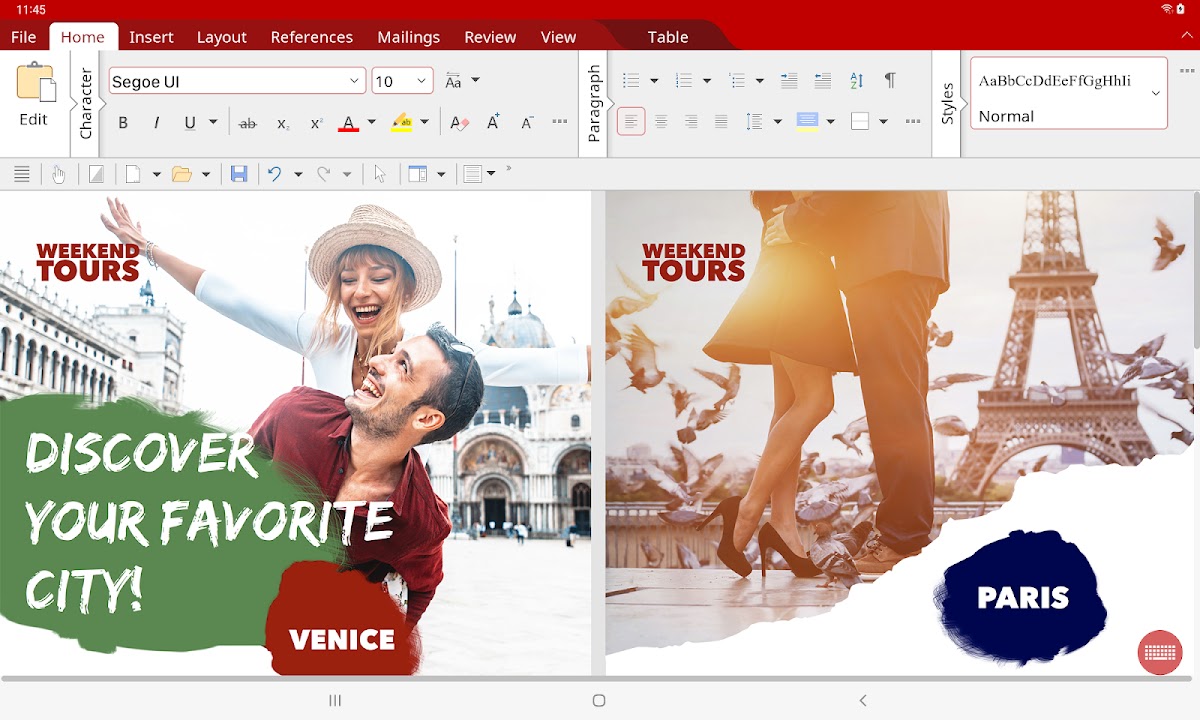Toggle bold formatting
The width and height of the screenshot is (1200, 720).
coord(123,123)
